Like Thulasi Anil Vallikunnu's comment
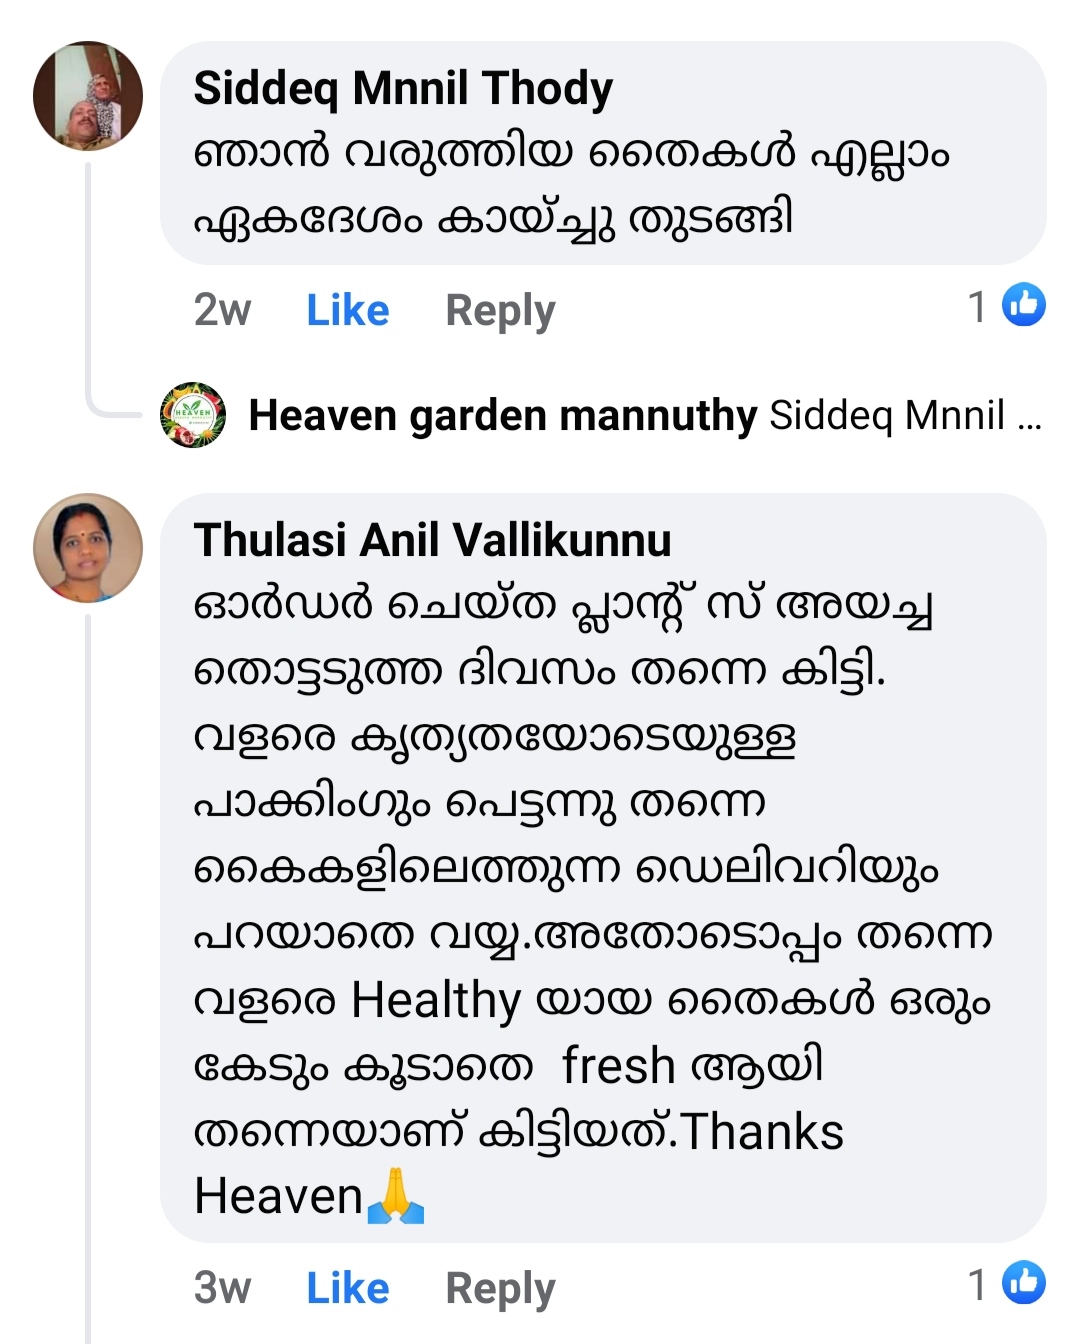This screenshot has height=1344, width=1080. tap(347, 1288)
